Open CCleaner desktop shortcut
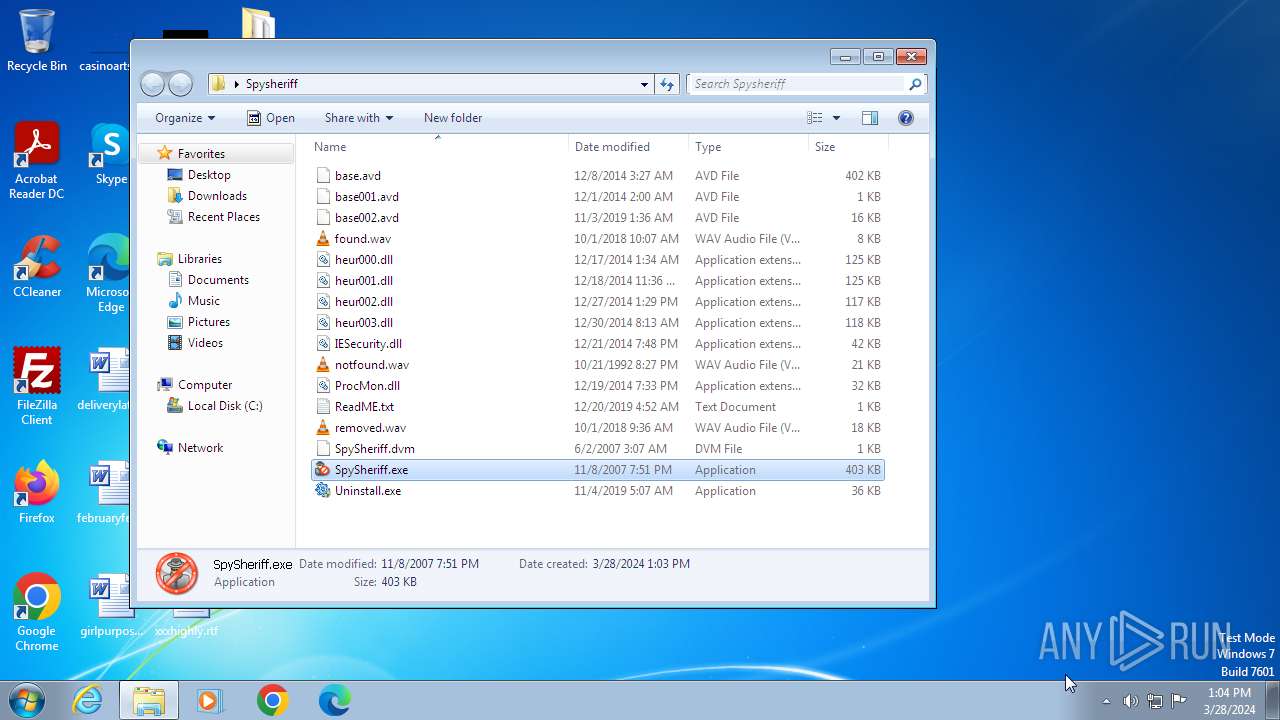Viewport: 1280px width, 720px height. coord(37,267)
